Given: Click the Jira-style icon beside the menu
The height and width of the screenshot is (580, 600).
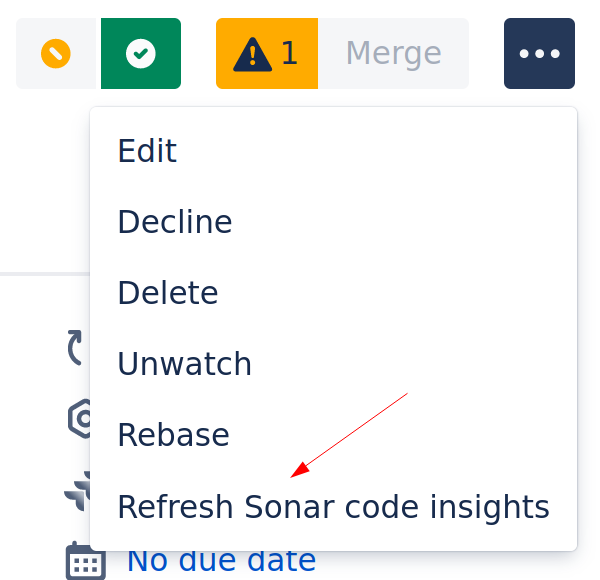Looking at the screenshot, I should point(77,490).
